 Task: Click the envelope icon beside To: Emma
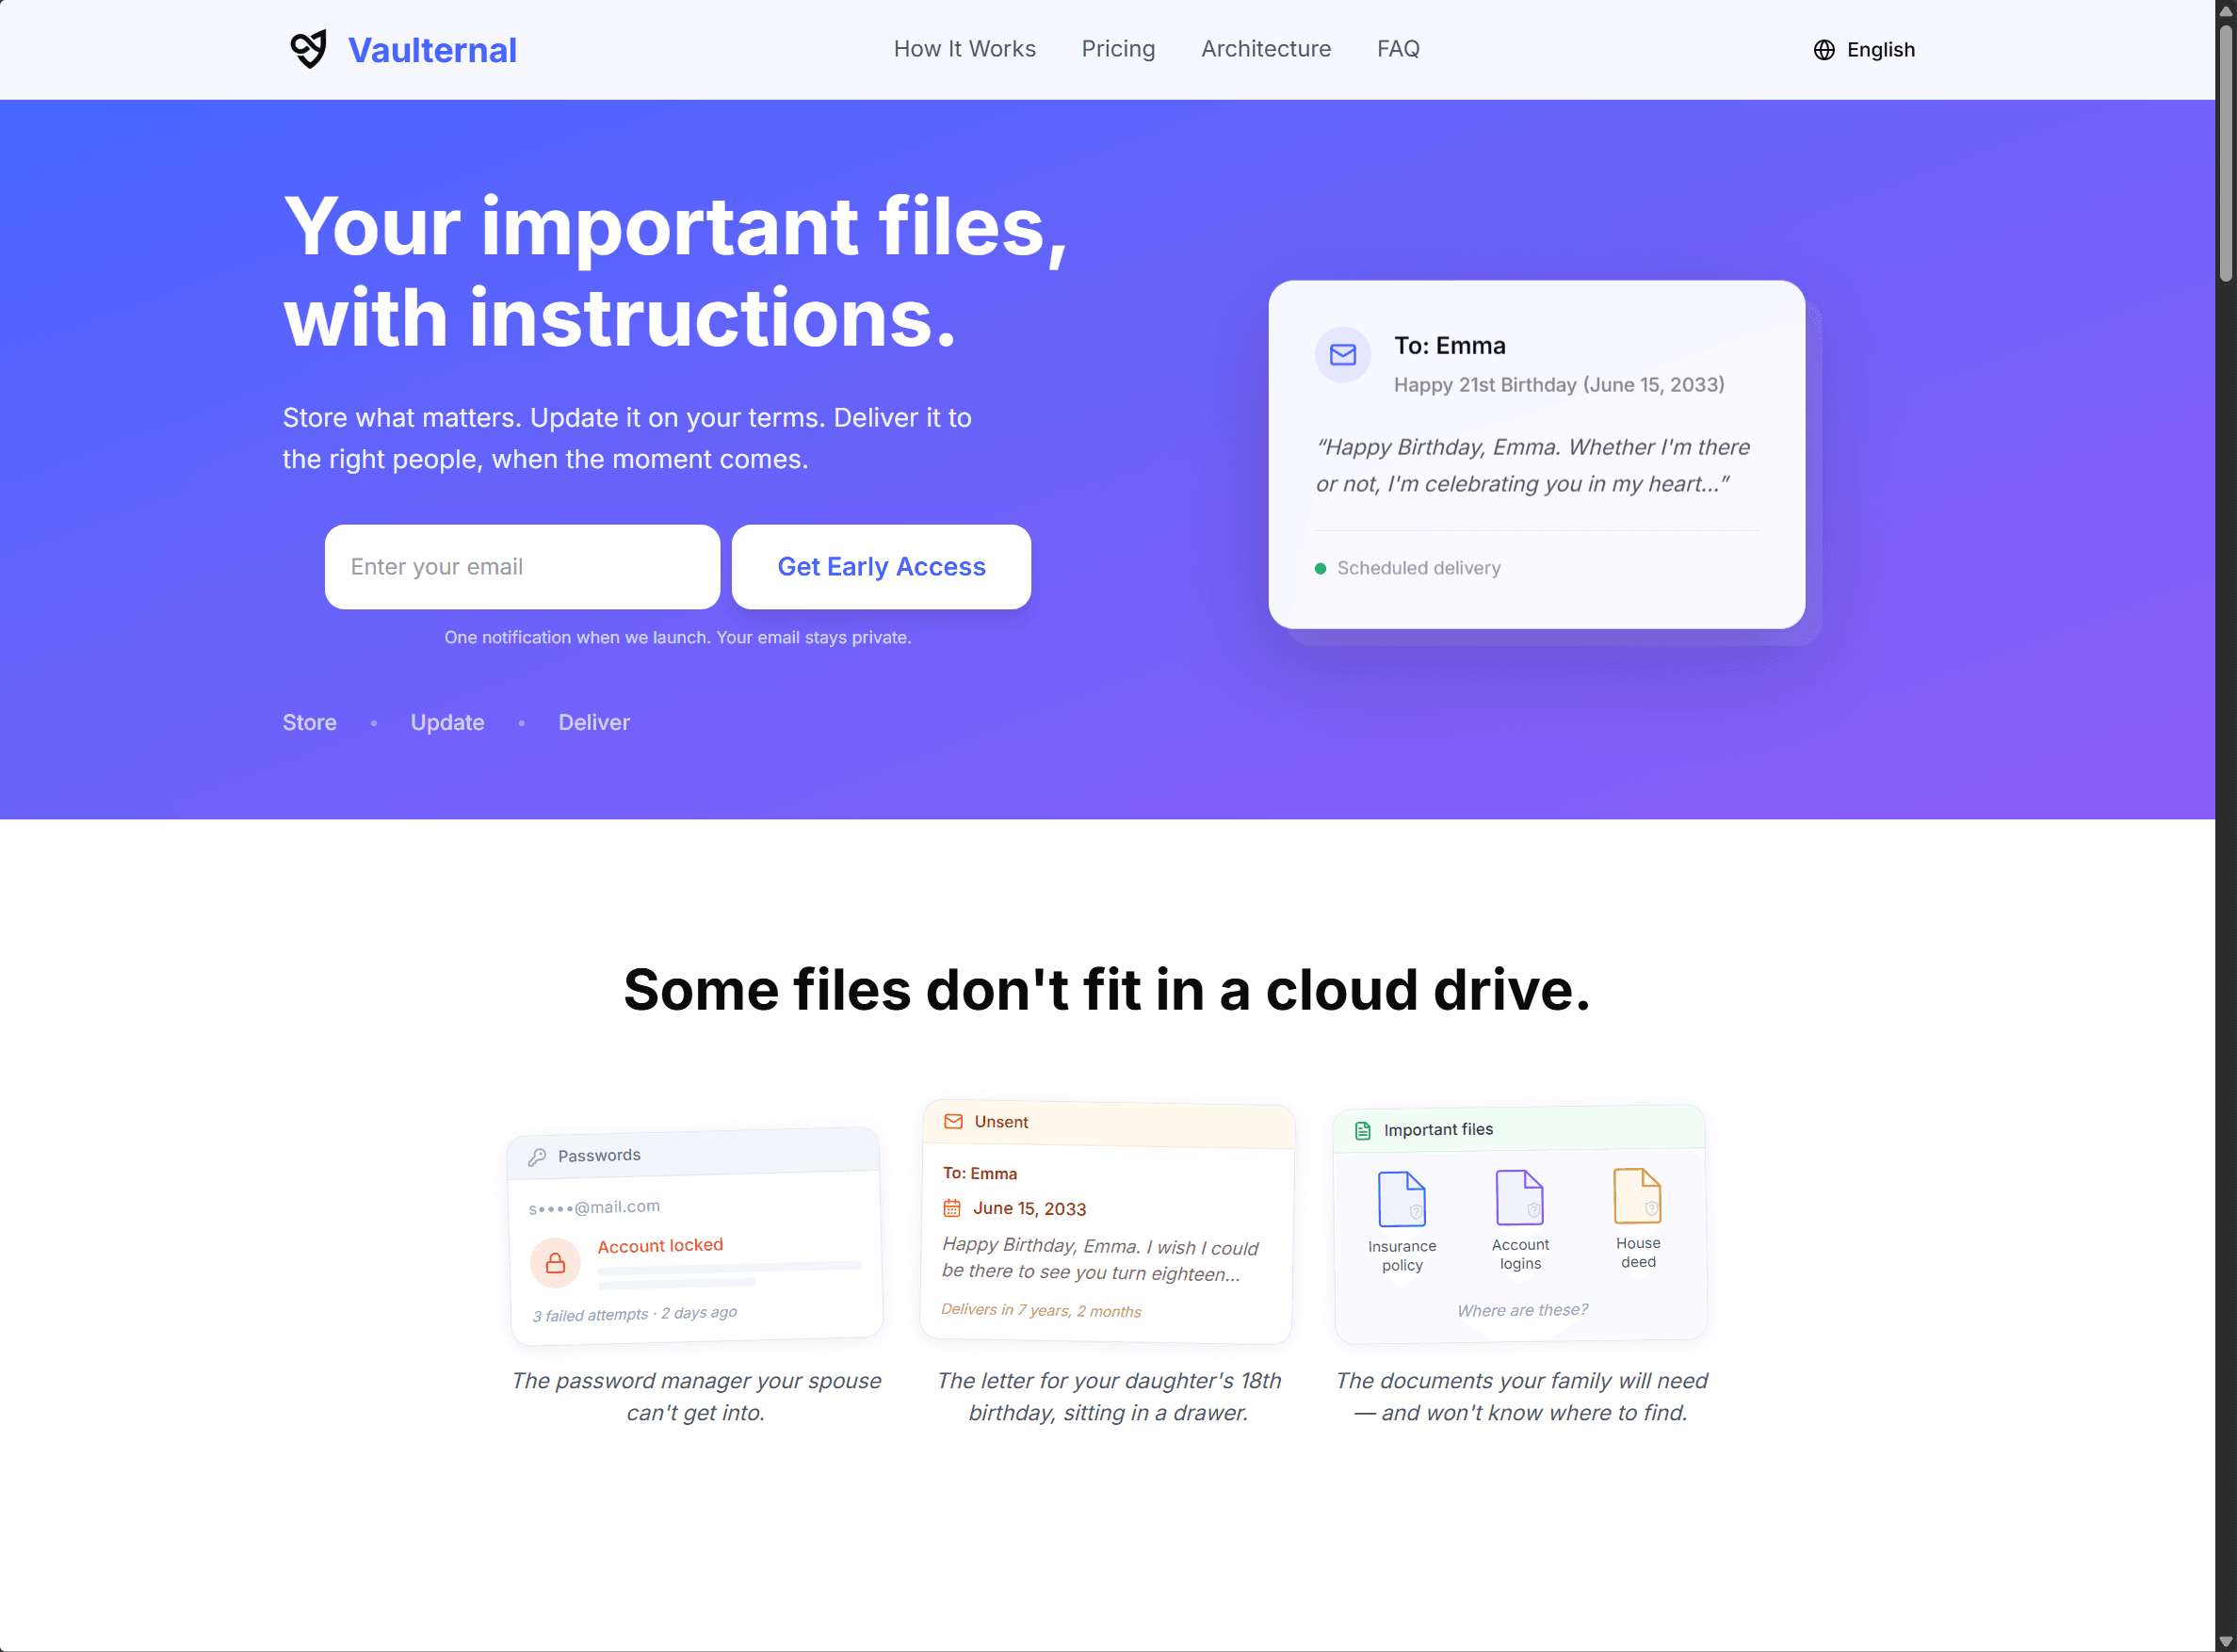click(1342, 355)
